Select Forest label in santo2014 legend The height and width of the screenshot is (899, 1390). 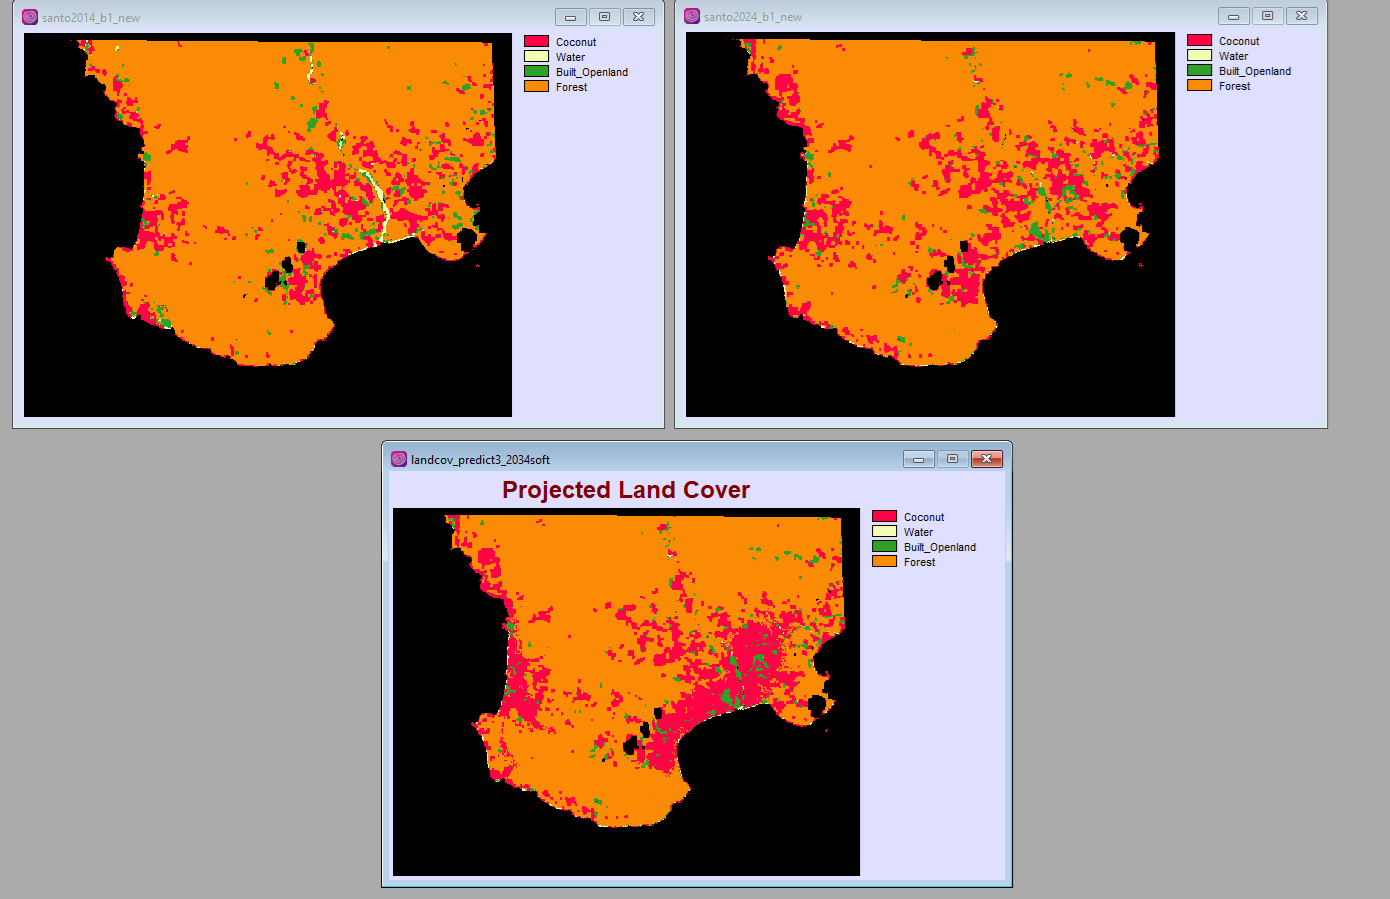coord(572,87)
